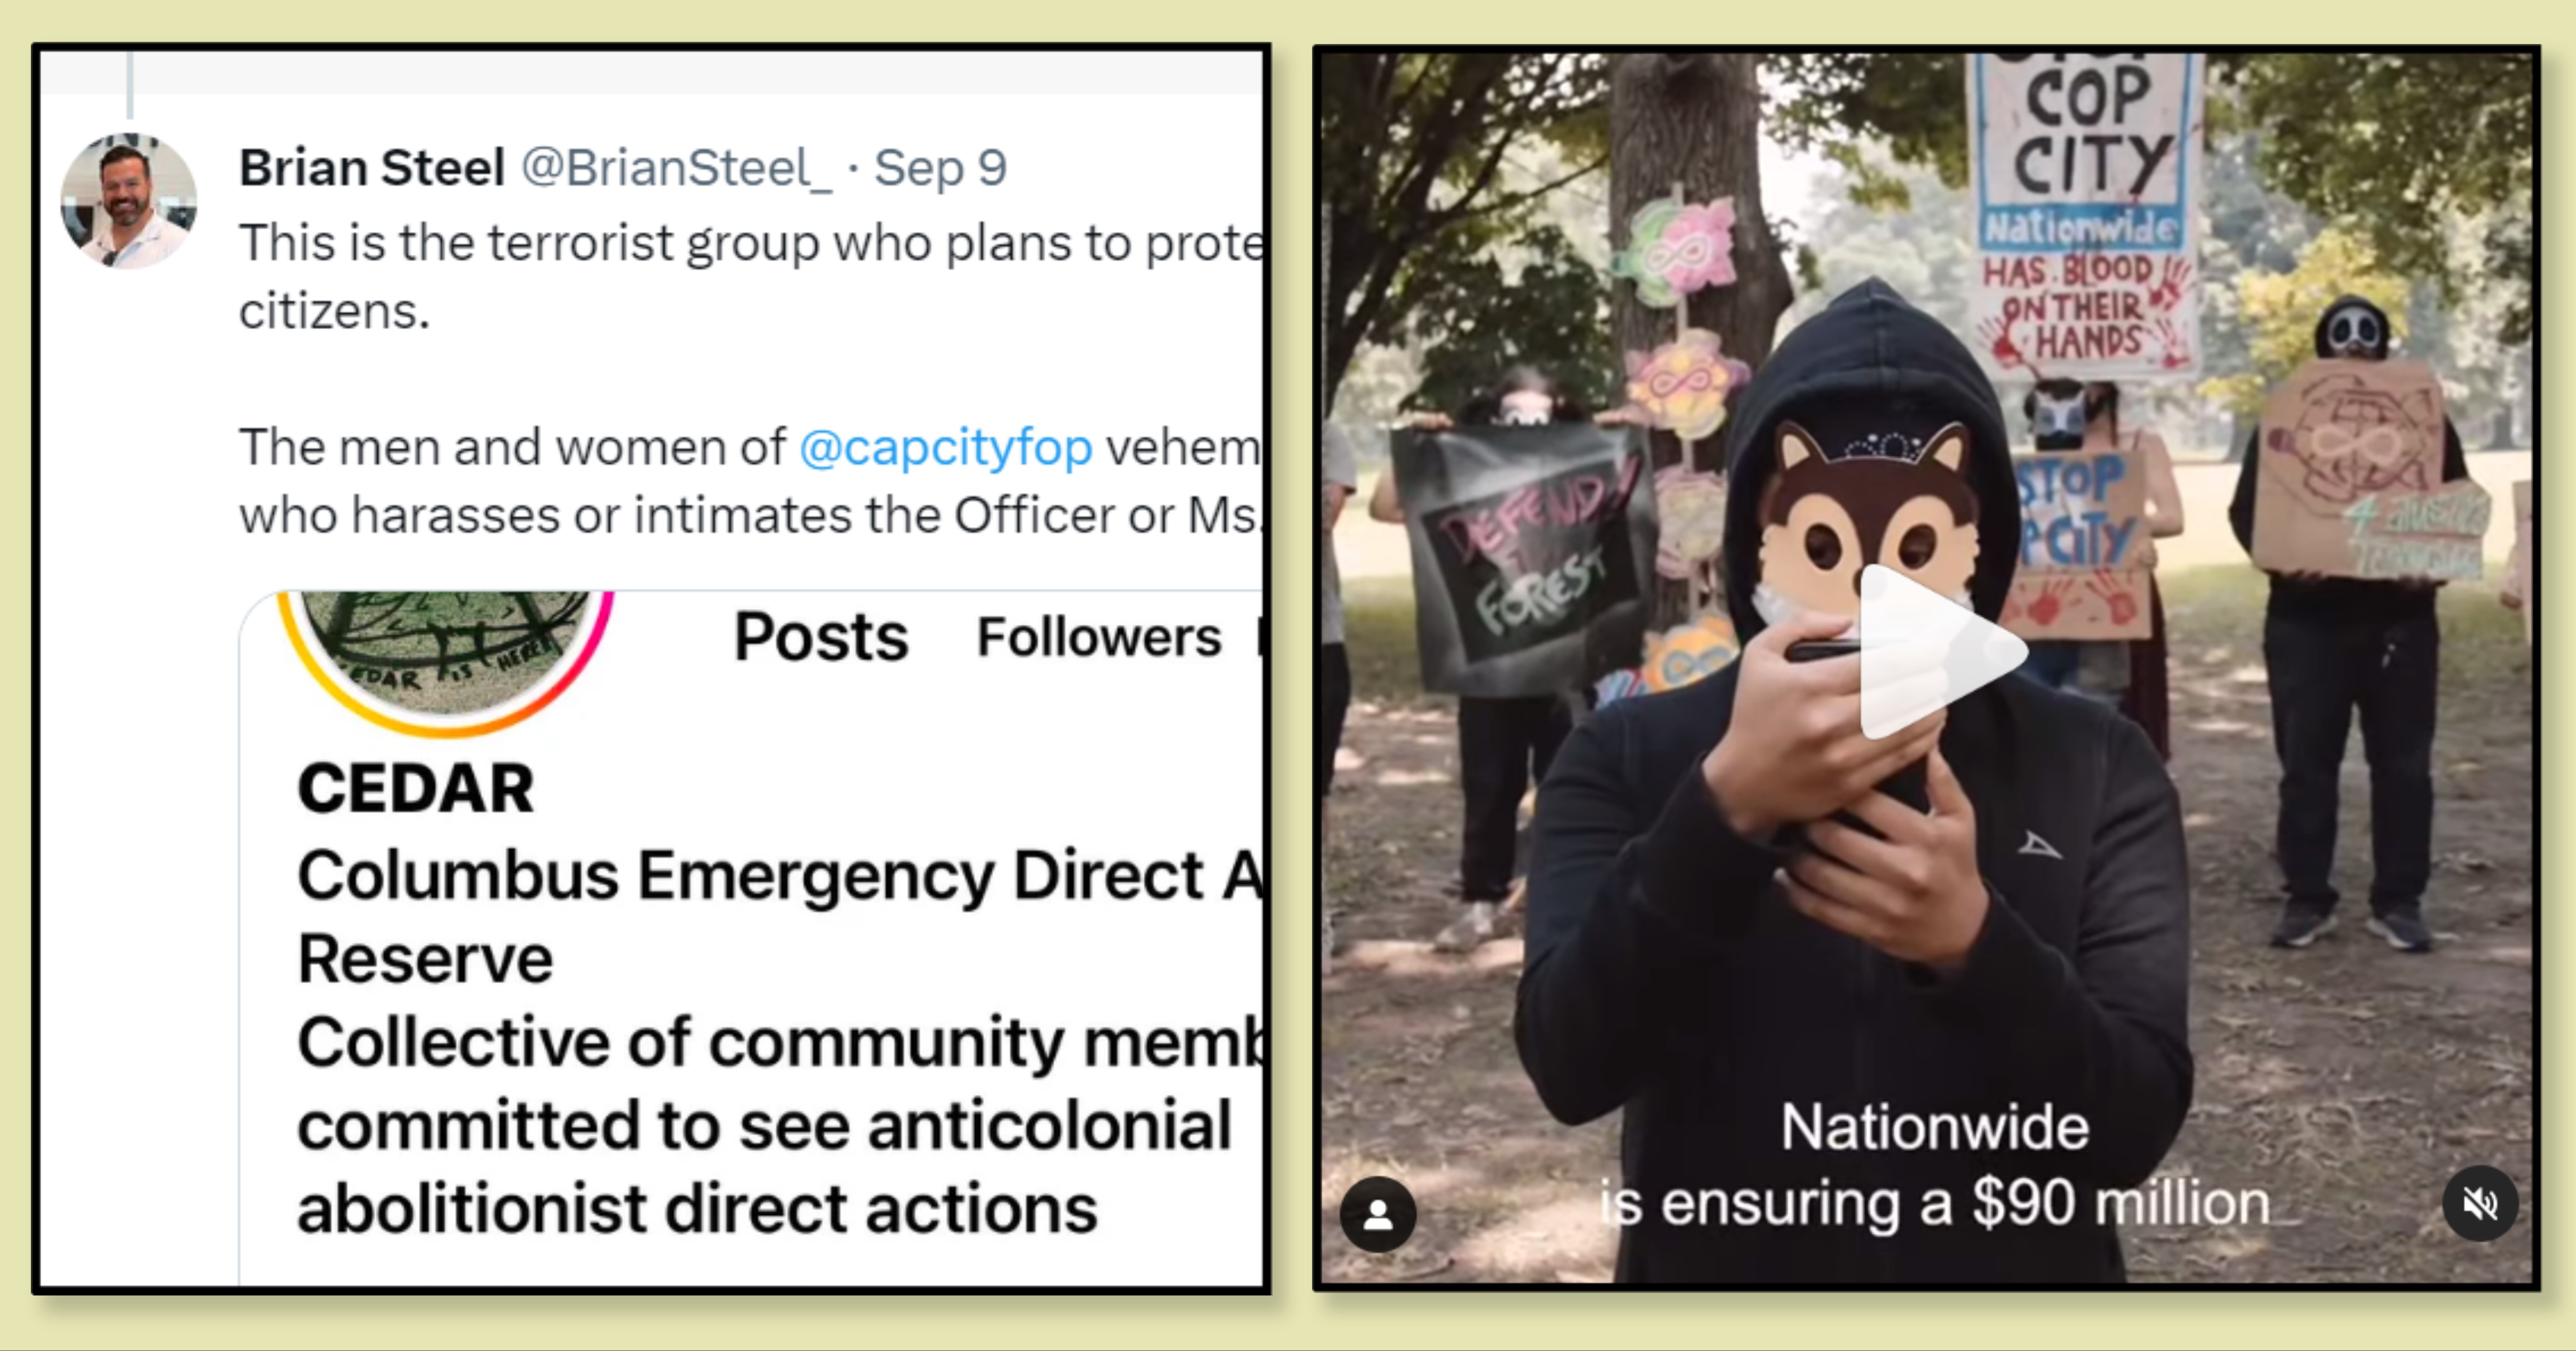Open the CEDAR account name
This screenshot has height=1351, width=2576.
tap(416, 788)
